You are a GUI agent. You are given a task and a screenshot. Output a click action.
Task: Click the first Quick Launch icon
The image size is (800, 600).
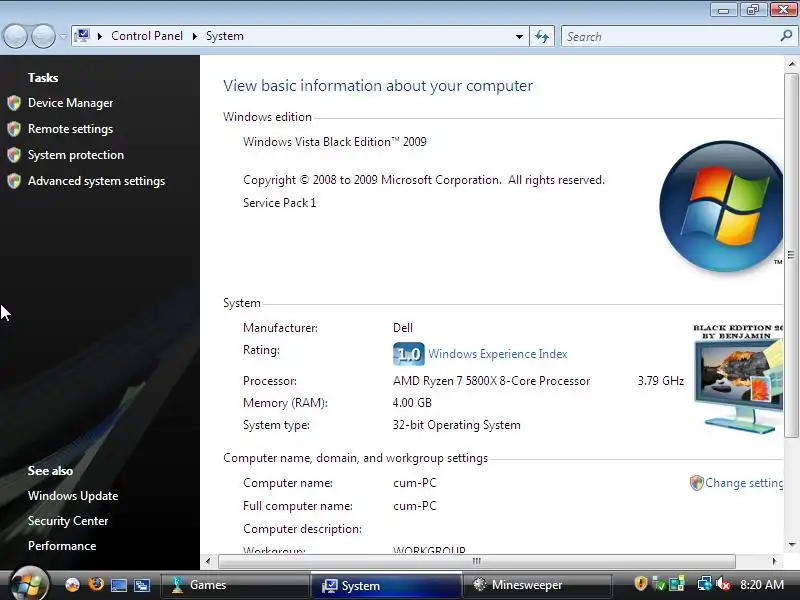point(72,585)
